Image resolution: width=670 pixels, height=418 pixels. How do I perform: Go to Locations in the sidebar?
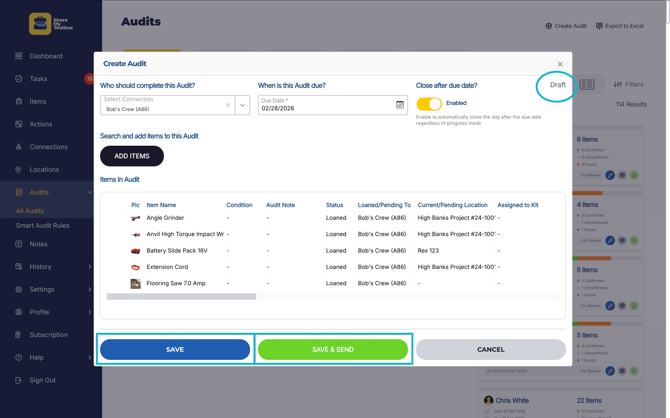(44, 170)
